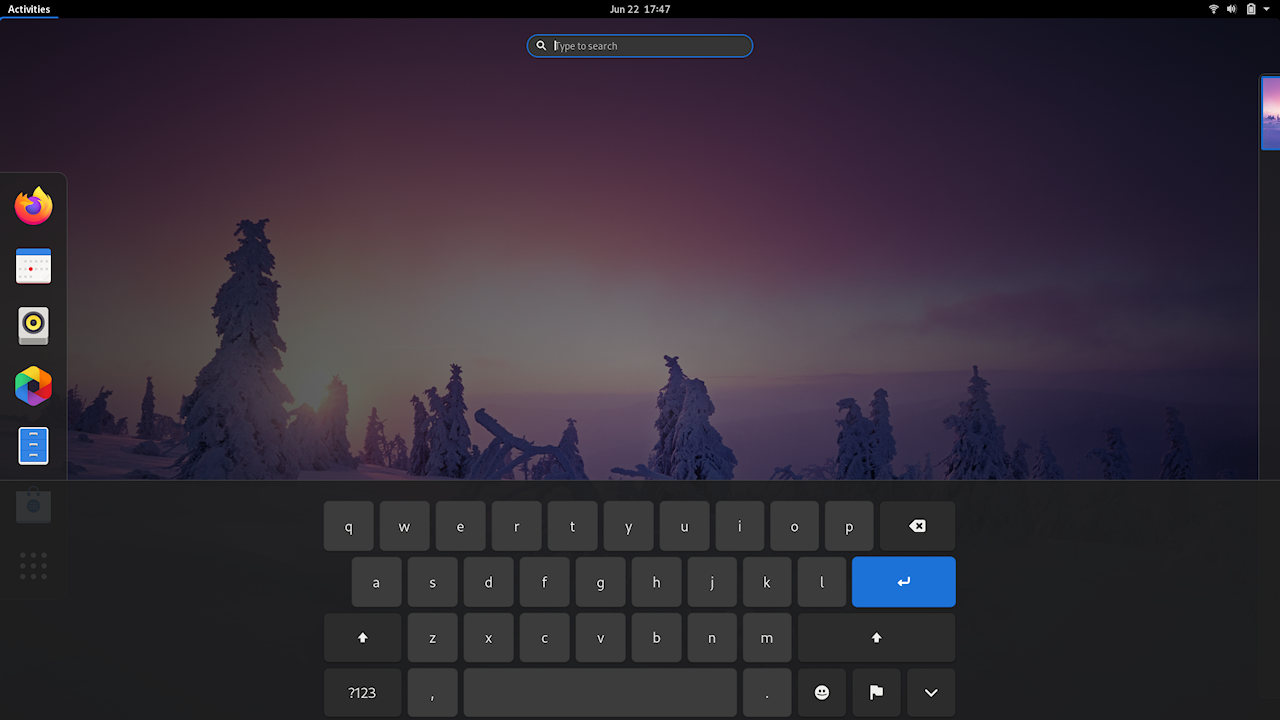Tap the s key
Image resolution: width=1280 pixels, height=720 pixels.
point(432,582)
